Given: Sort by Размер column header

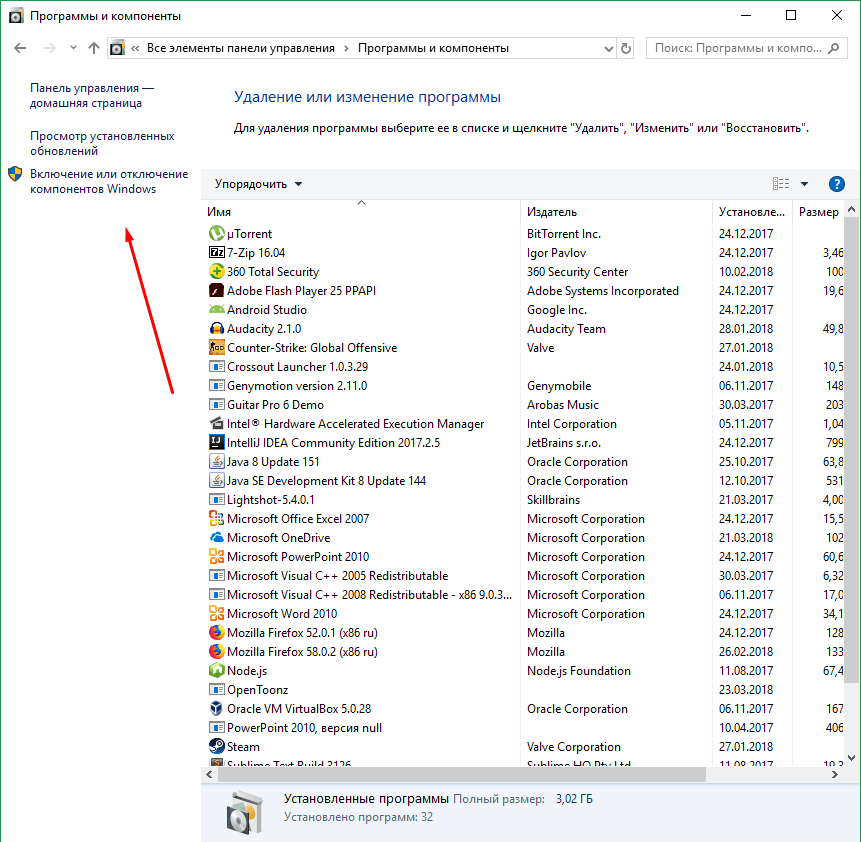Looking at the screenshot, I should point(818,211).
